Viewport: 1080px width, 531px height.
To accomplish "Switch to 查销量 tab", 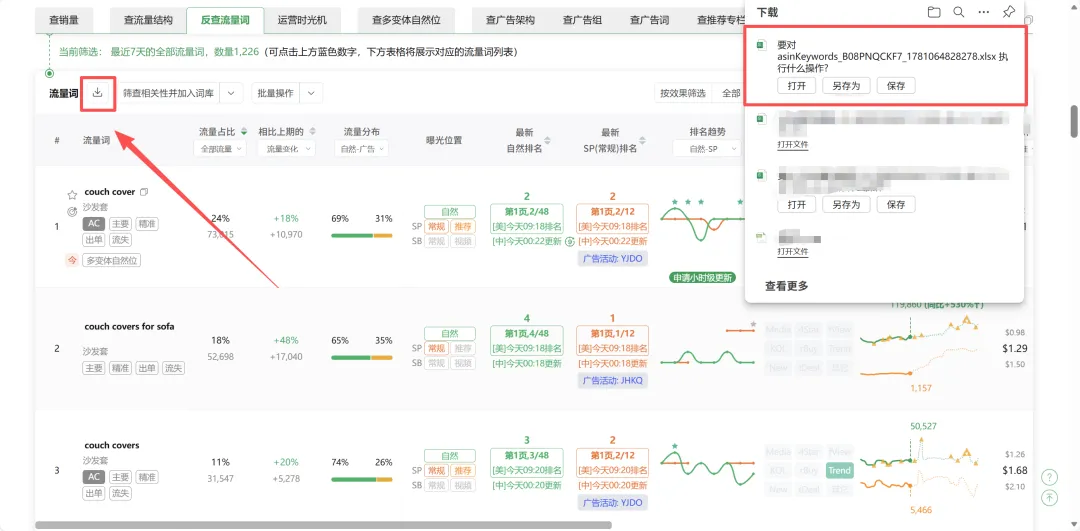I will coord(63,20).
